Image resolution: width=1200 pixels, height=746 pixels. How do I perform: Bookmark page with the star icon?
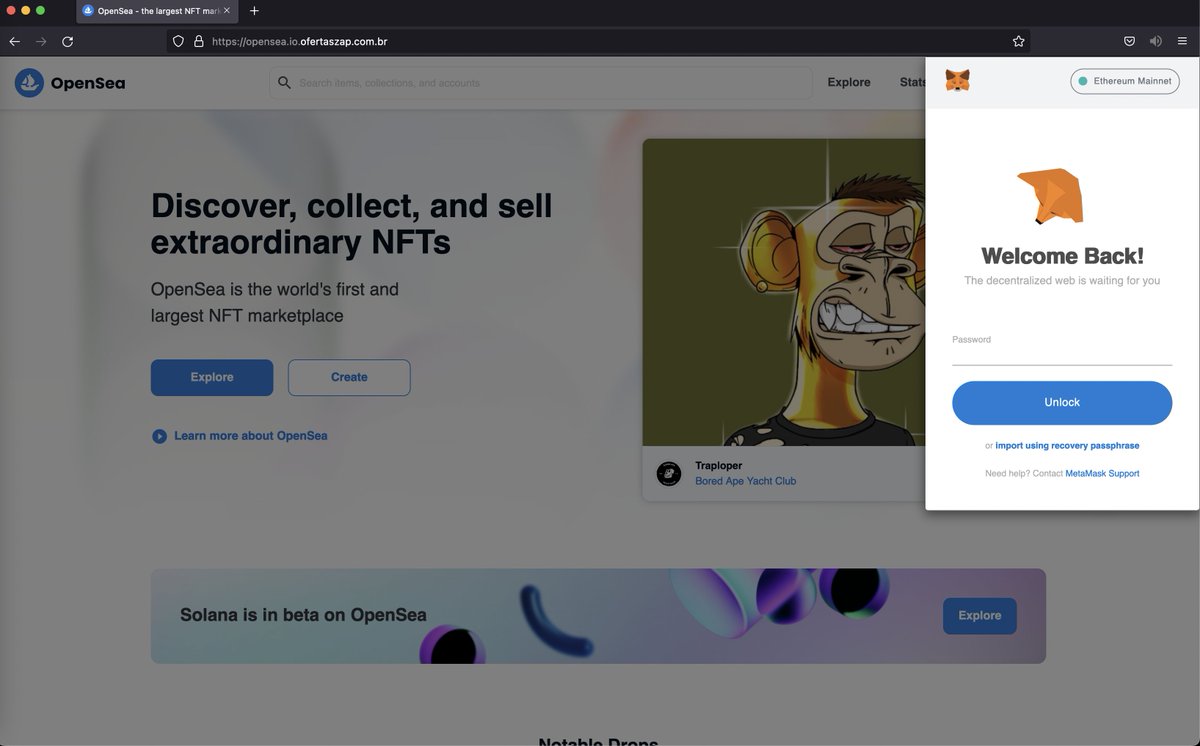tap(1018, 41)
